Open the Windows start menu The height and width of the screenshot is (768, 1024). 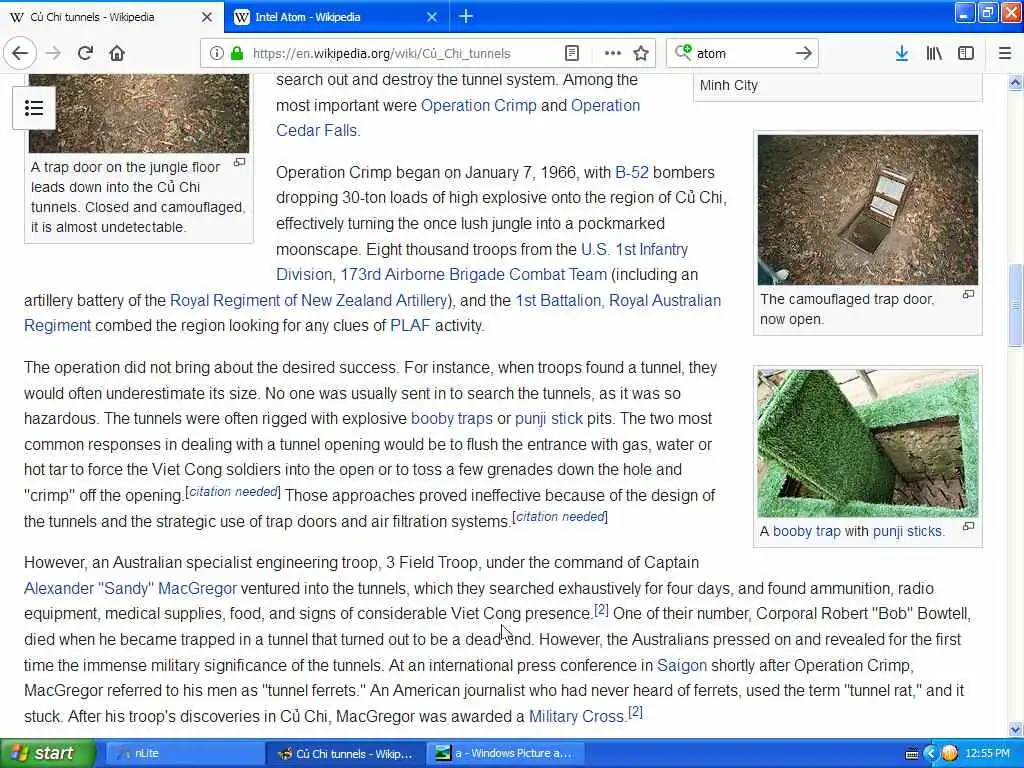pyautogui.click(x=48, y=753)
